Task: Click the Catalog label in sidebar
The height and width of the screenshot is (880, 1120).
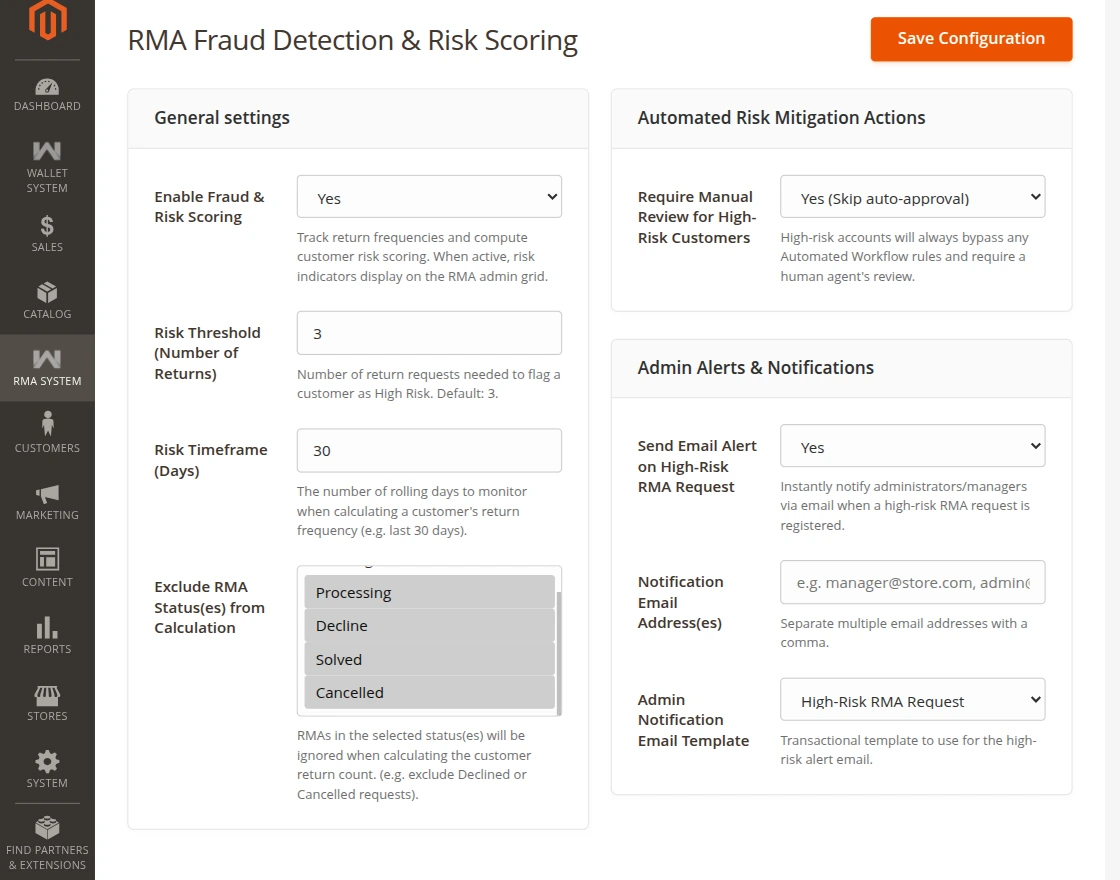Action: pyautogui.click(x=47, y=314)
